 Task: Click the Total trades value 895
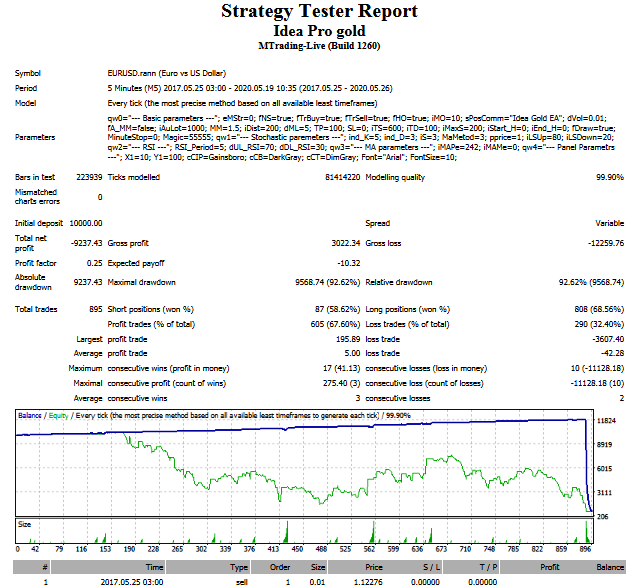[96, 309]
